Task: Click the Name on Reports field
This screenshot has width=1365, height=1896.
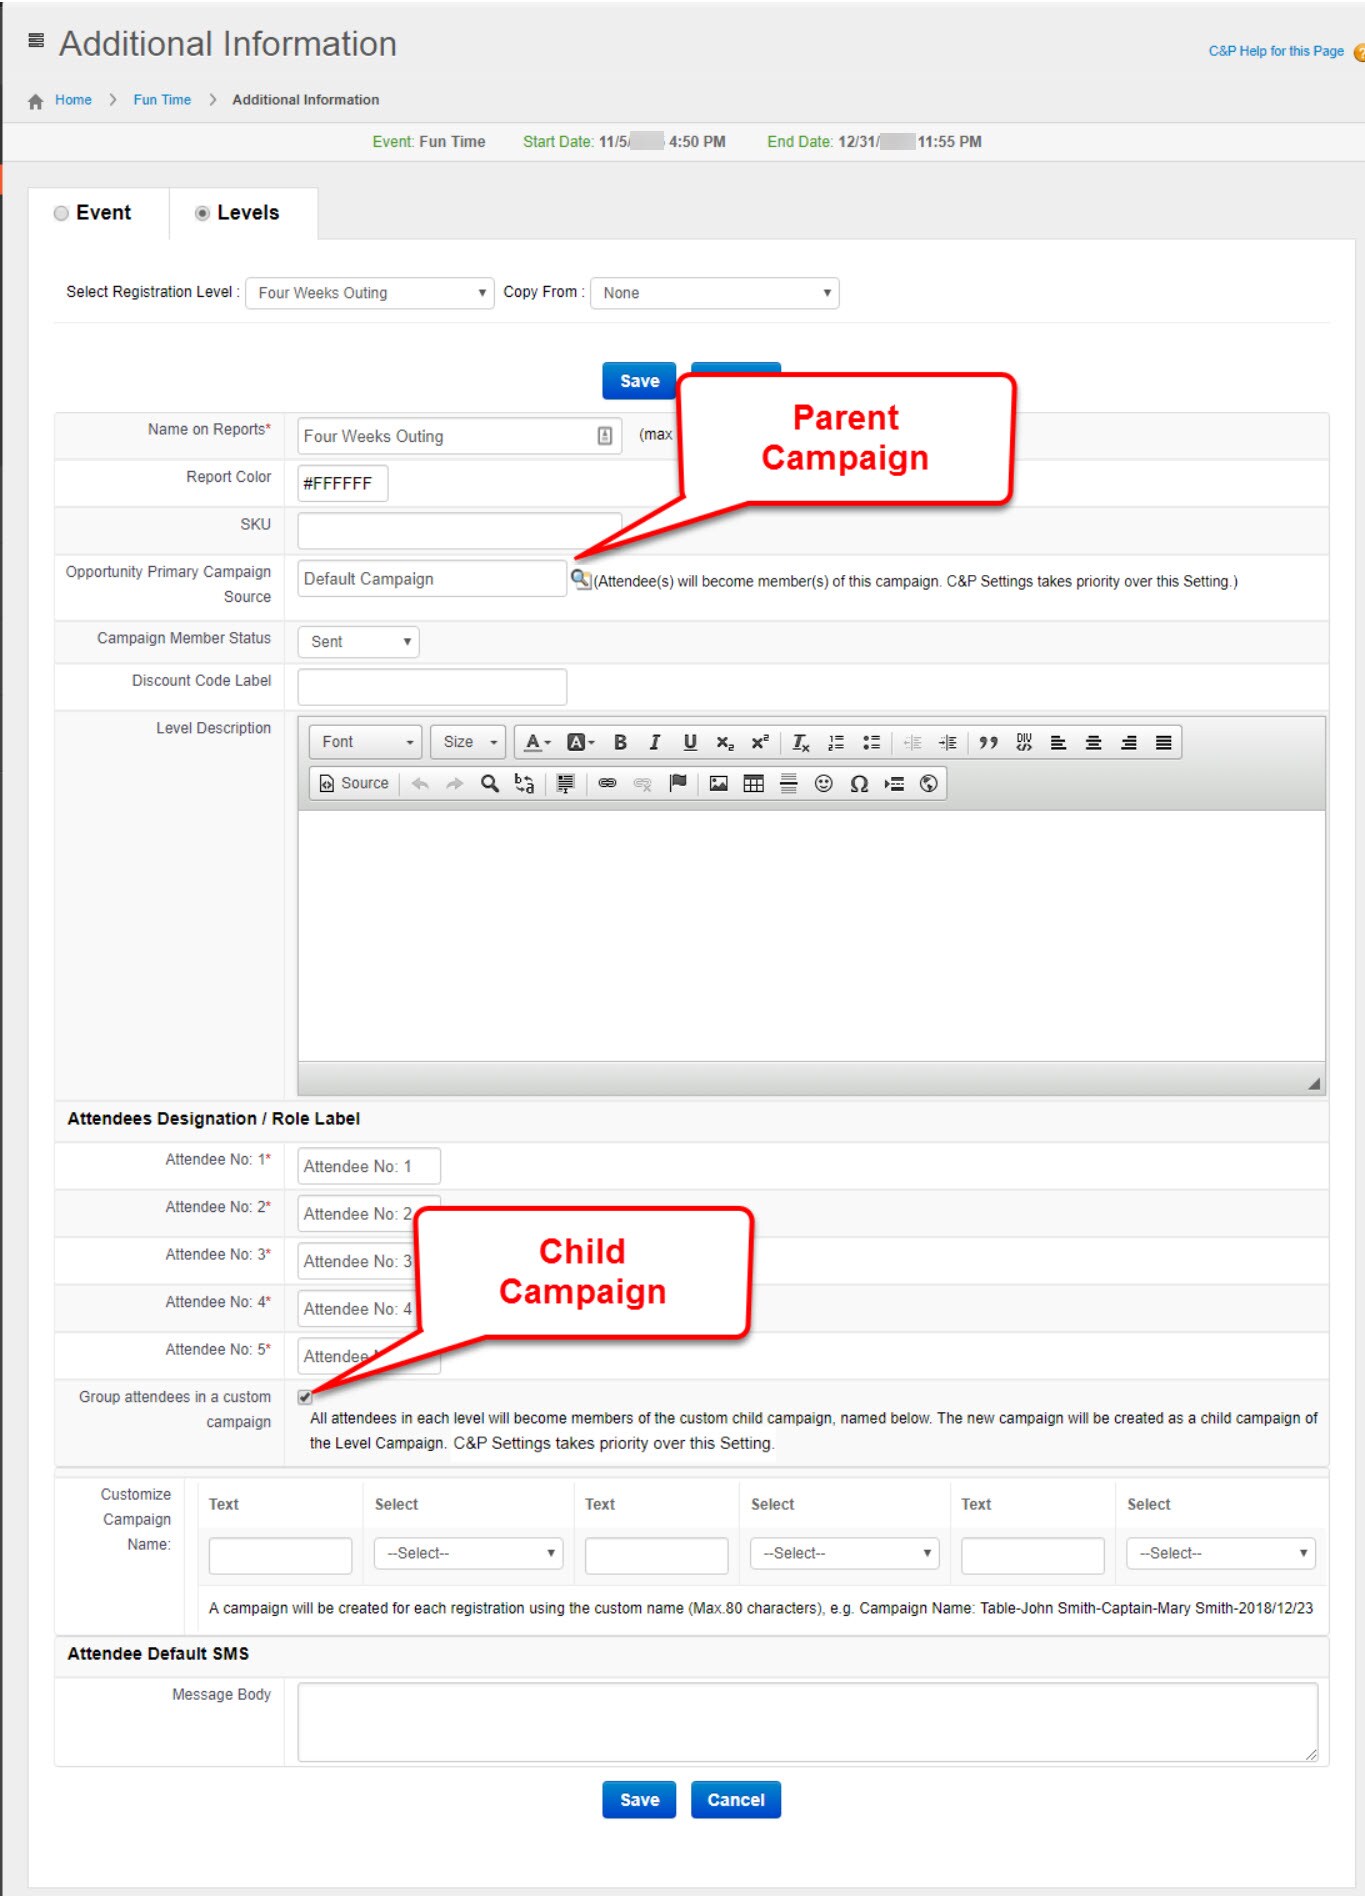Action: (x=460, y=436)
